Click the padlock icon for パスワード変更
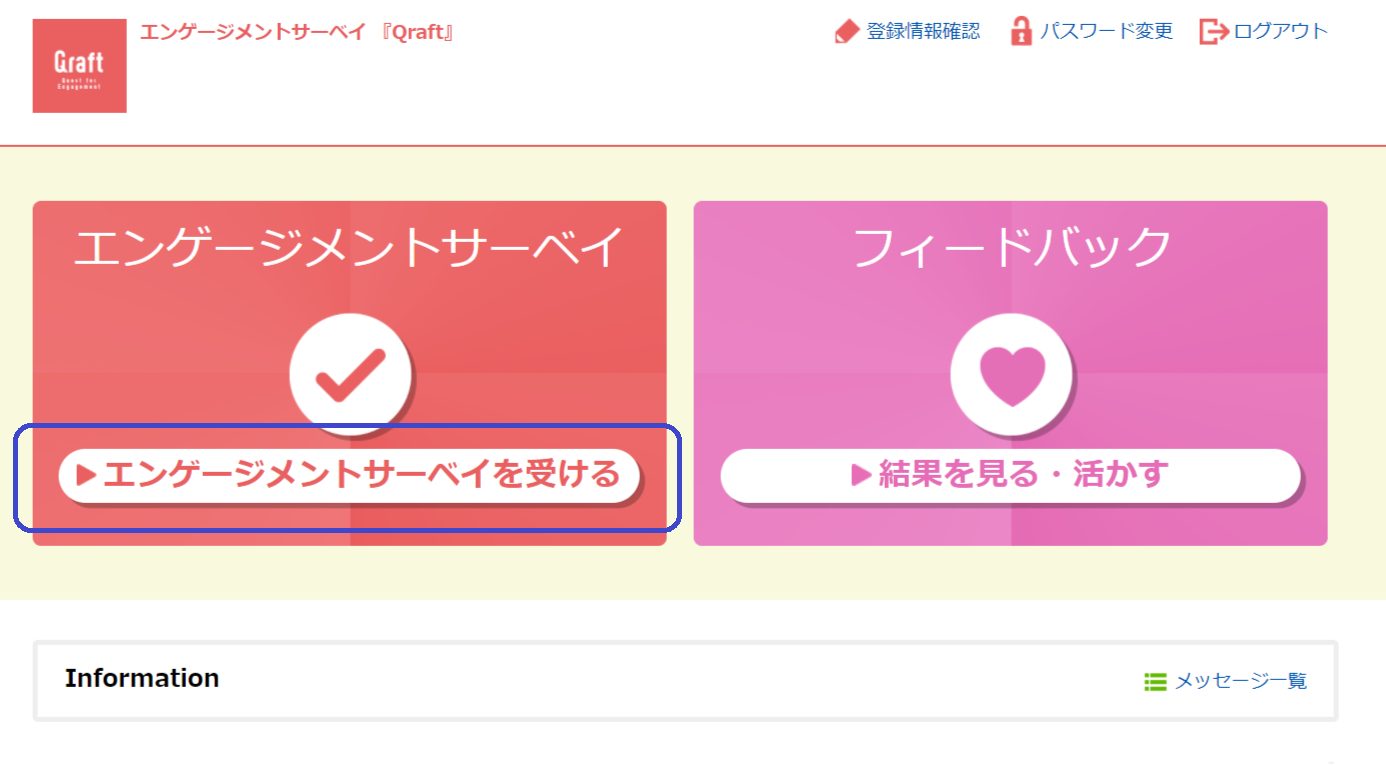The height and width of the screenshot is (765, 1386). (1020, 31)
